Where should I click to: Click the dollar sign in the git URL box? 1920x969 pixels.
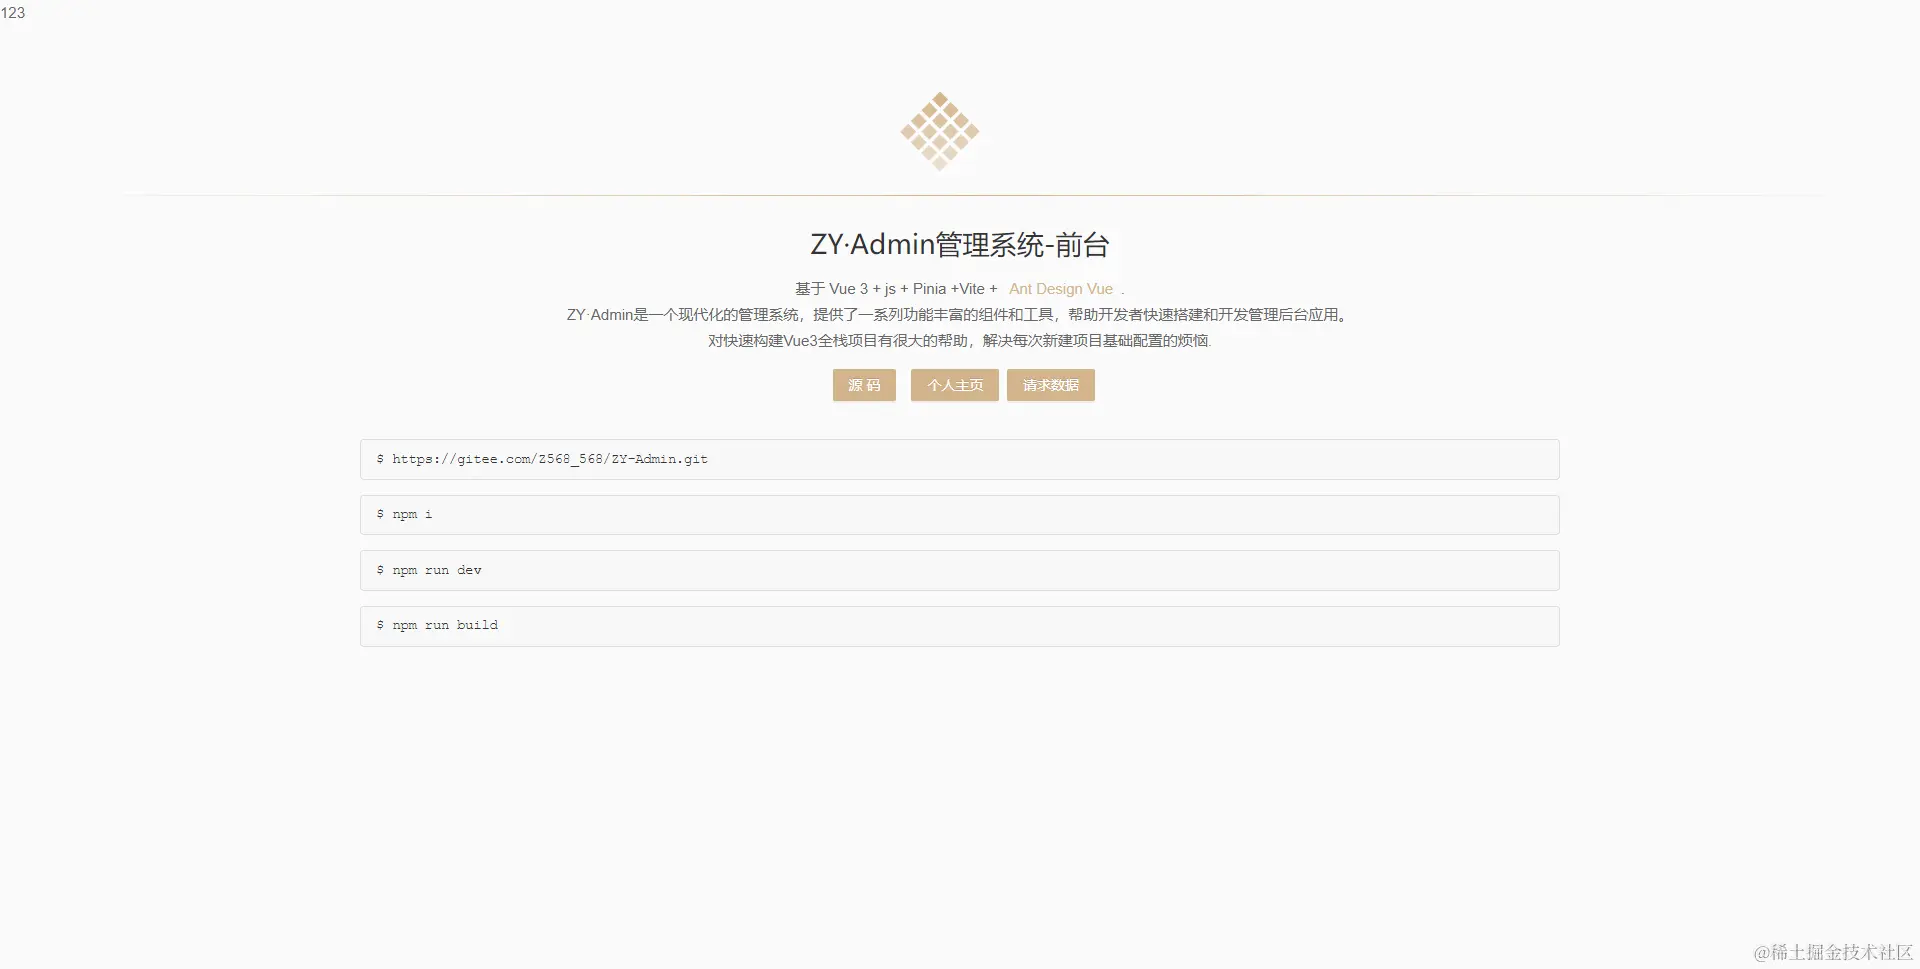coord(379,459)
